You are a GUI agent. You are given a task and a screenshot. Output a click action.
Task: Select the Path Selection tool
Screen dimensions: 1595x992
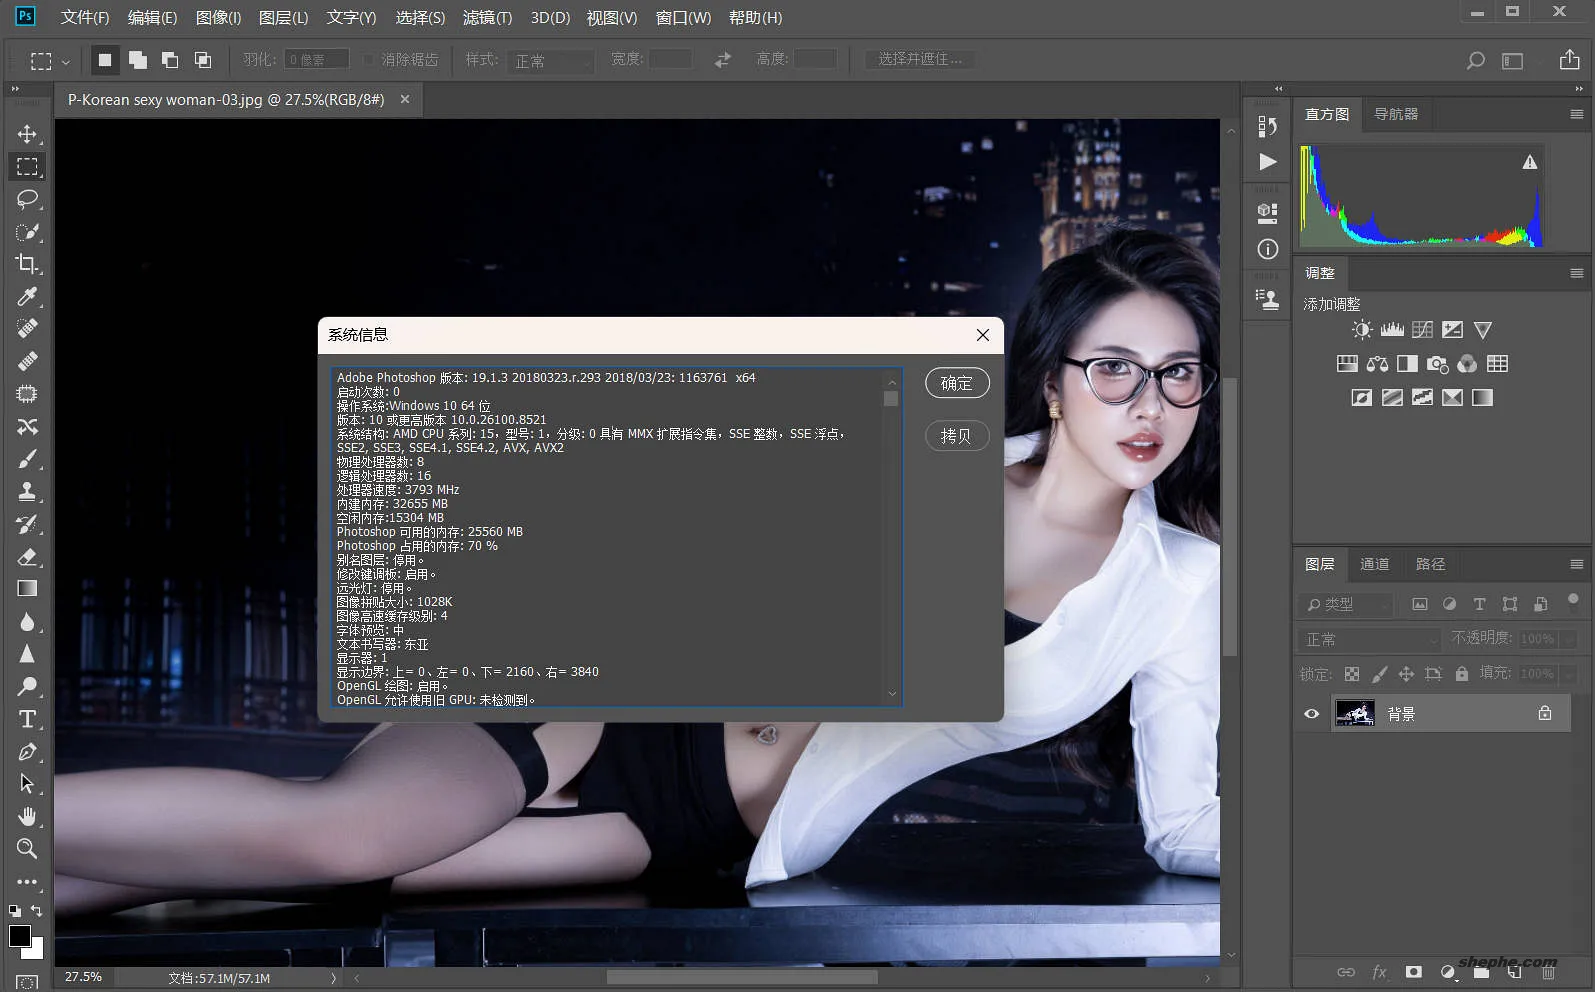point(27,784)
